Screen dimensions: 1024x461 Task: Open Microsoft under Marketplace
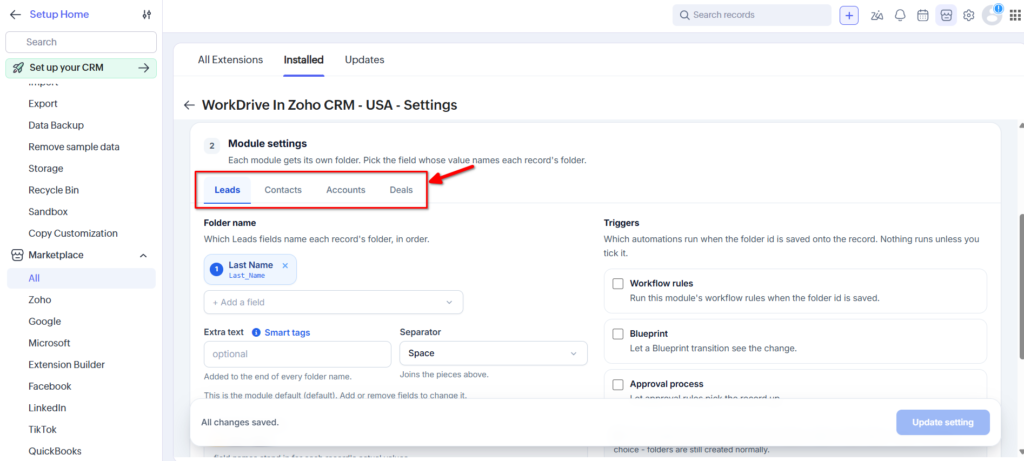[x=49, y=343]
